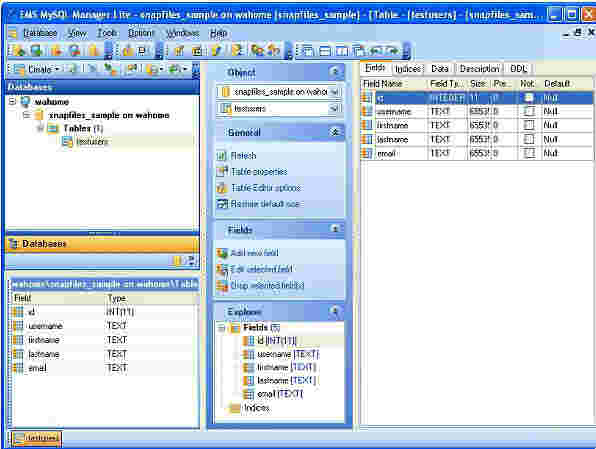
Task: Toggle Not Null checkbox for username field
Action: pos(529,112)
